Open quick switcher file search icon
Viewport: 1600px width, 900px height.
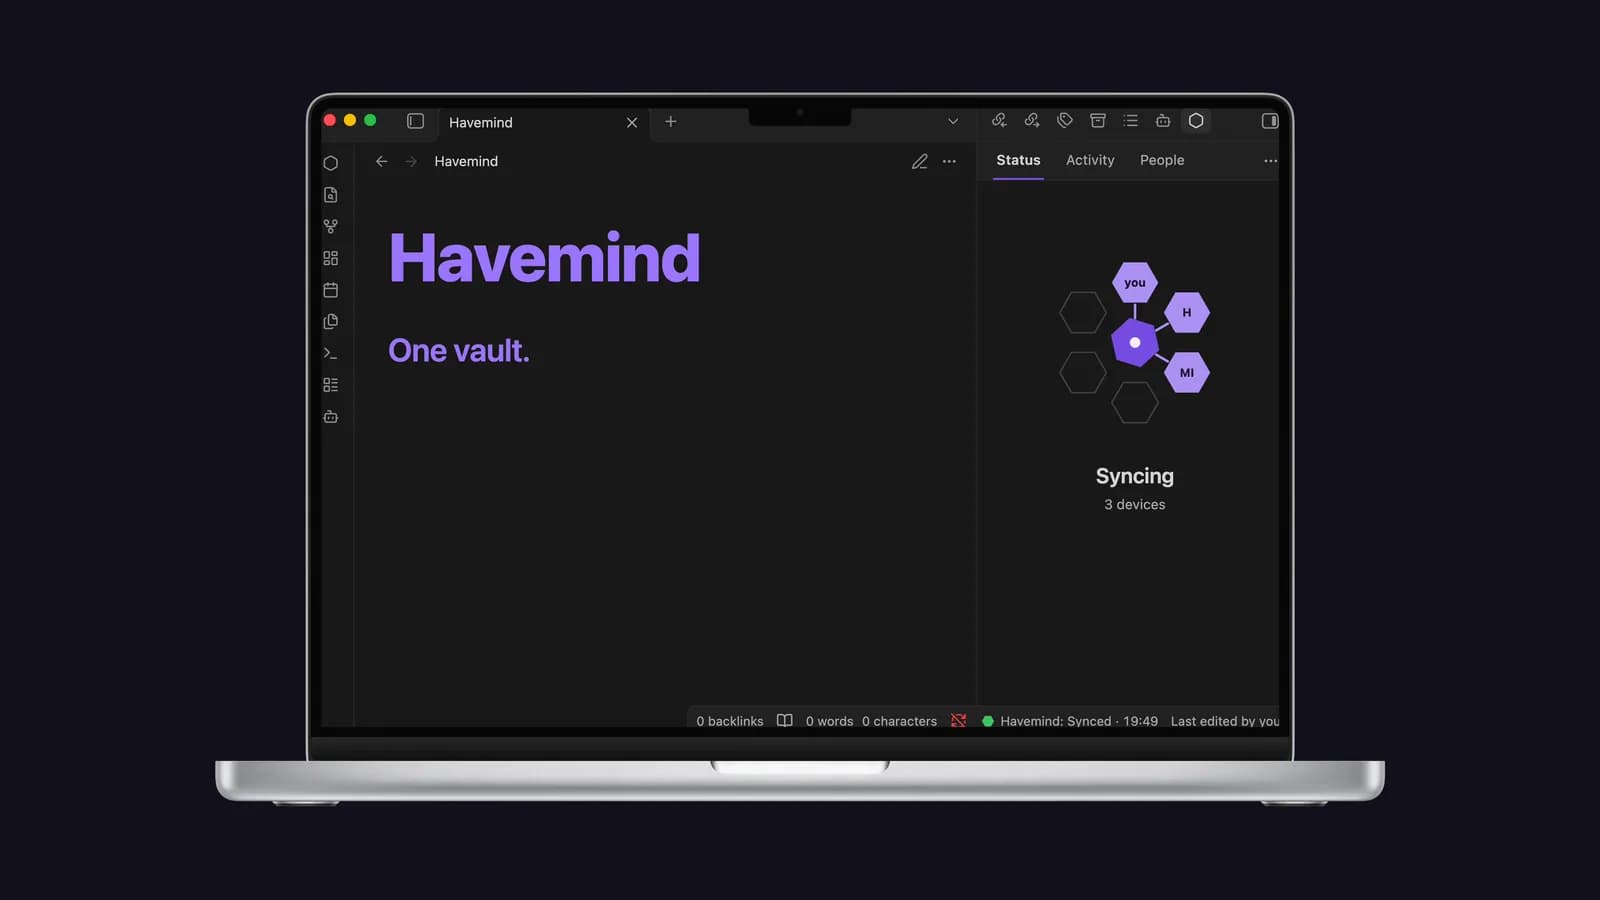tap(331, 195)
